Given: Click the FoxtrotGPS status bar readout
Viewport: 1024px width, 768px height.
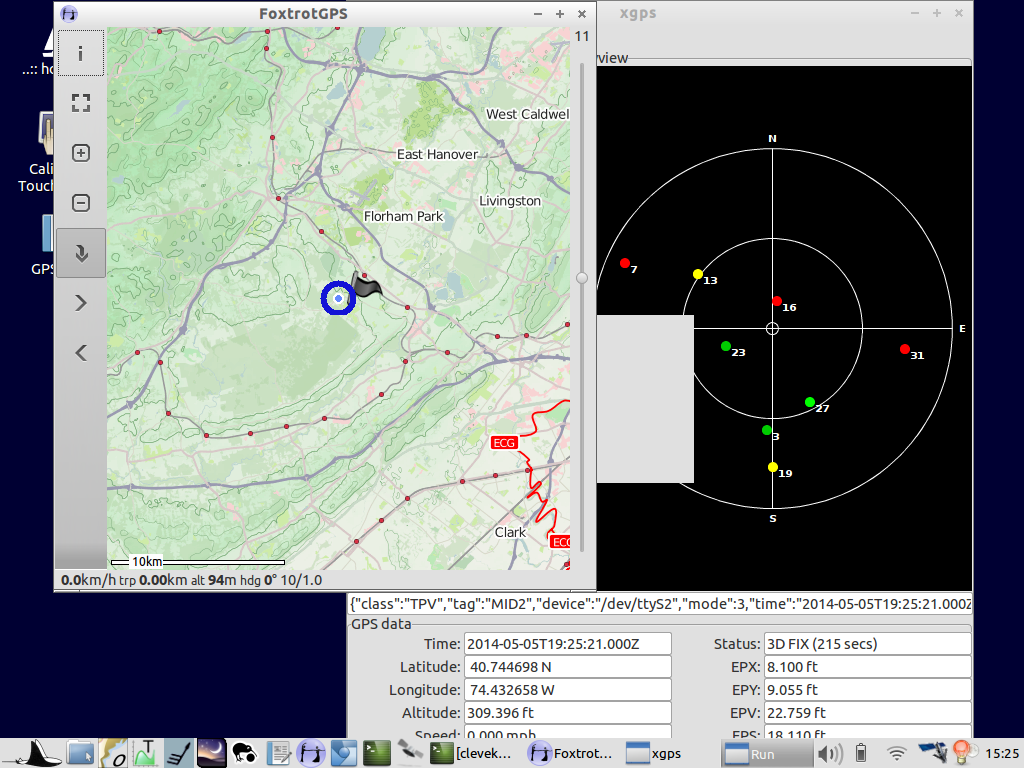Looking at the screenshot, I should (191, 580).
